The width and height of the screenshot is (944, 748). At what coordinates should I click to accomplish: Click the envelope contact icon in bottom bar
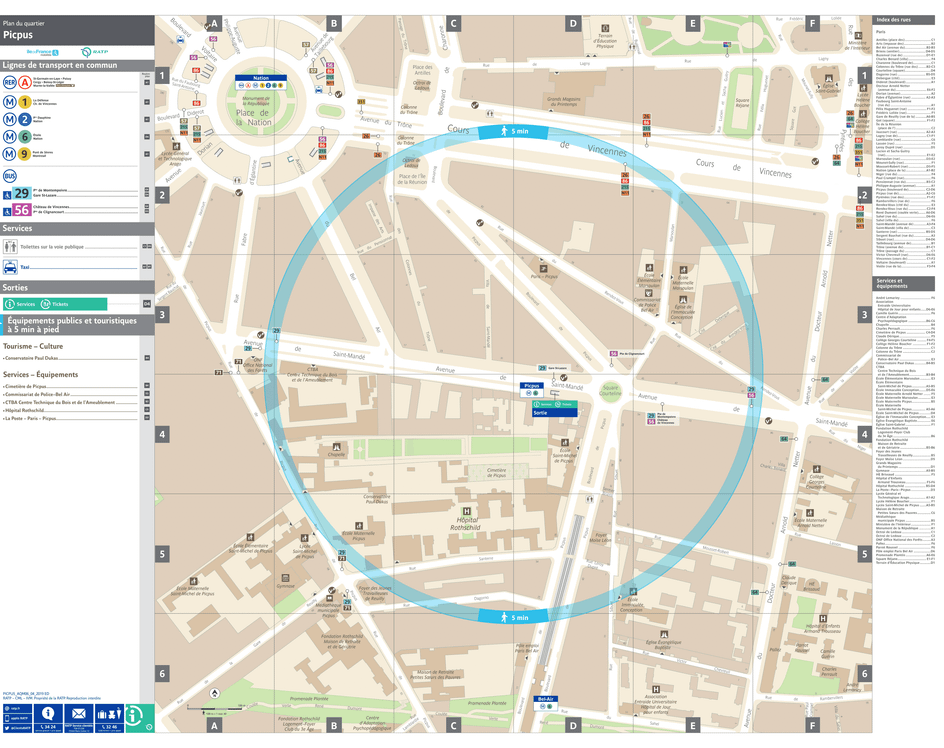79,713
